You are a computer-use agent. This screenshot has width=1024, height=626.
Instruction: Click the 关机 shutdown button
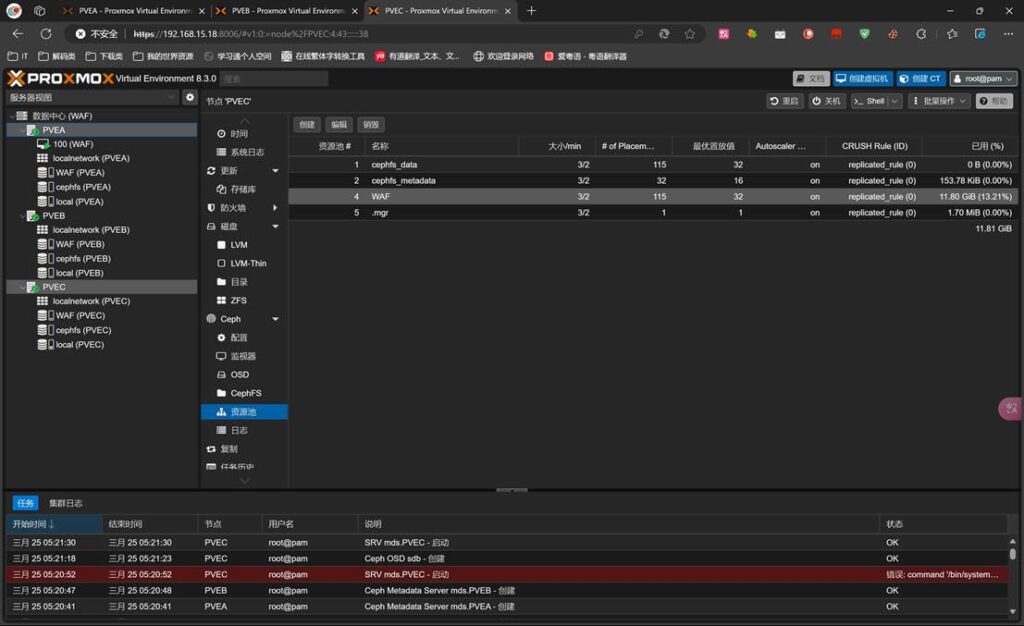click(827, 101)
